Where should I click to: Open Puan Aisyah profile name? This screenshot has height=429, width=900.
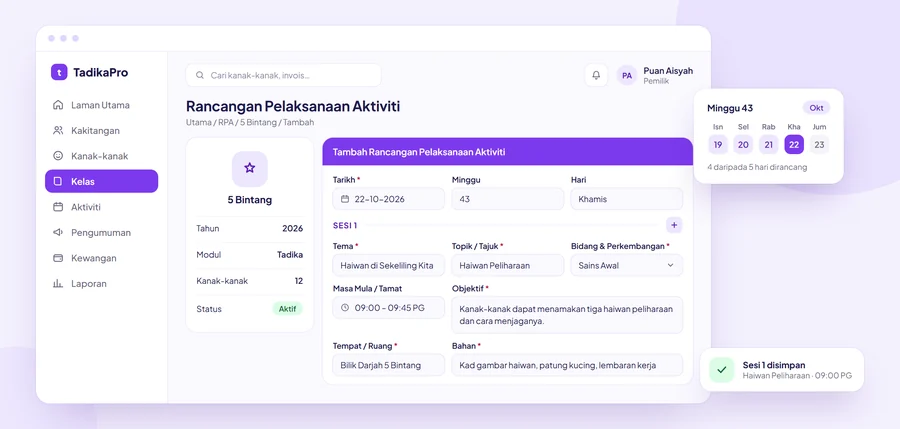click(x=668, y=71)
